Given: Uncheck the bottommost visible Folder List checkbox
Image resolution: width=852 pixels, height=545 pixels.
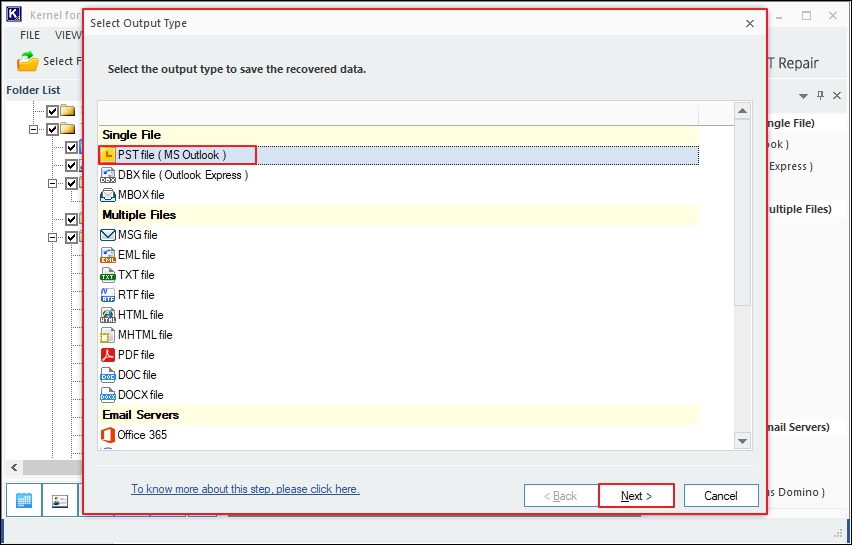Looking at the screenshot, I should (71, 237).
